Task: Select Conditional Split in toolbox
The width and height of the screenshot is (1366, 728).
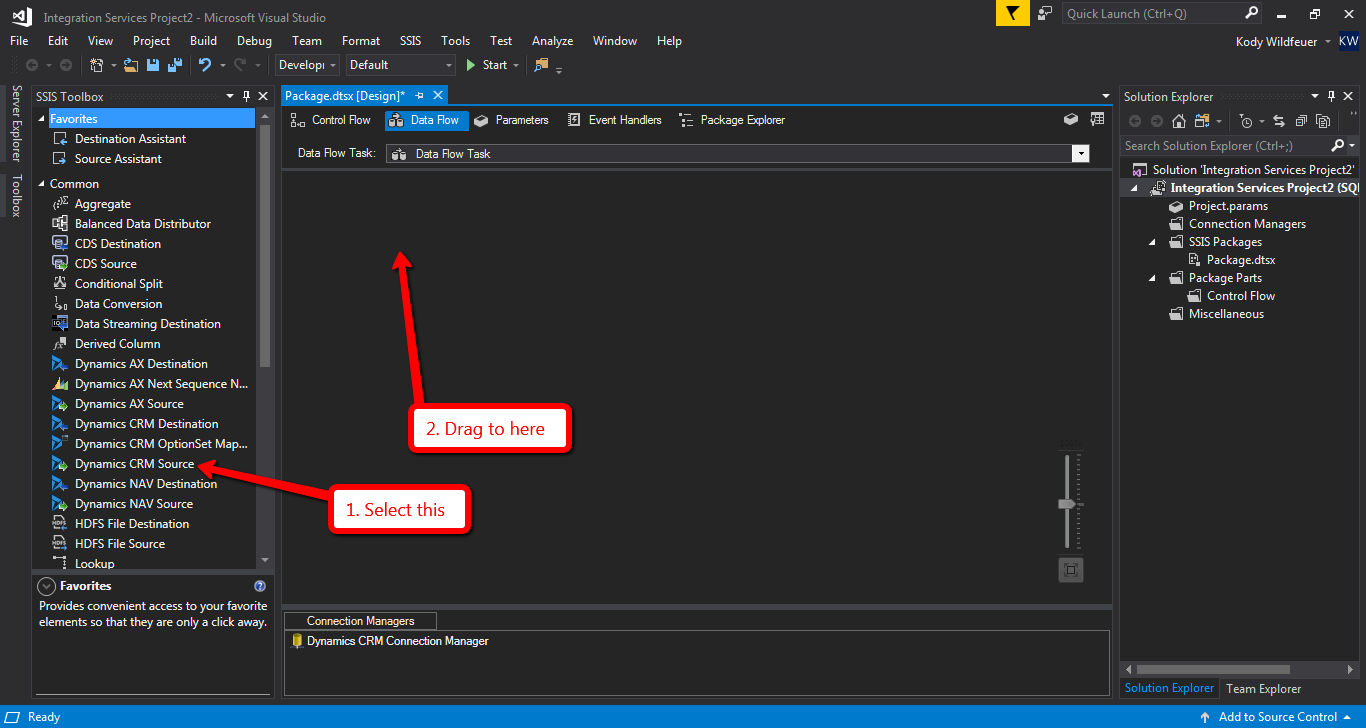Action: point(118,284)
